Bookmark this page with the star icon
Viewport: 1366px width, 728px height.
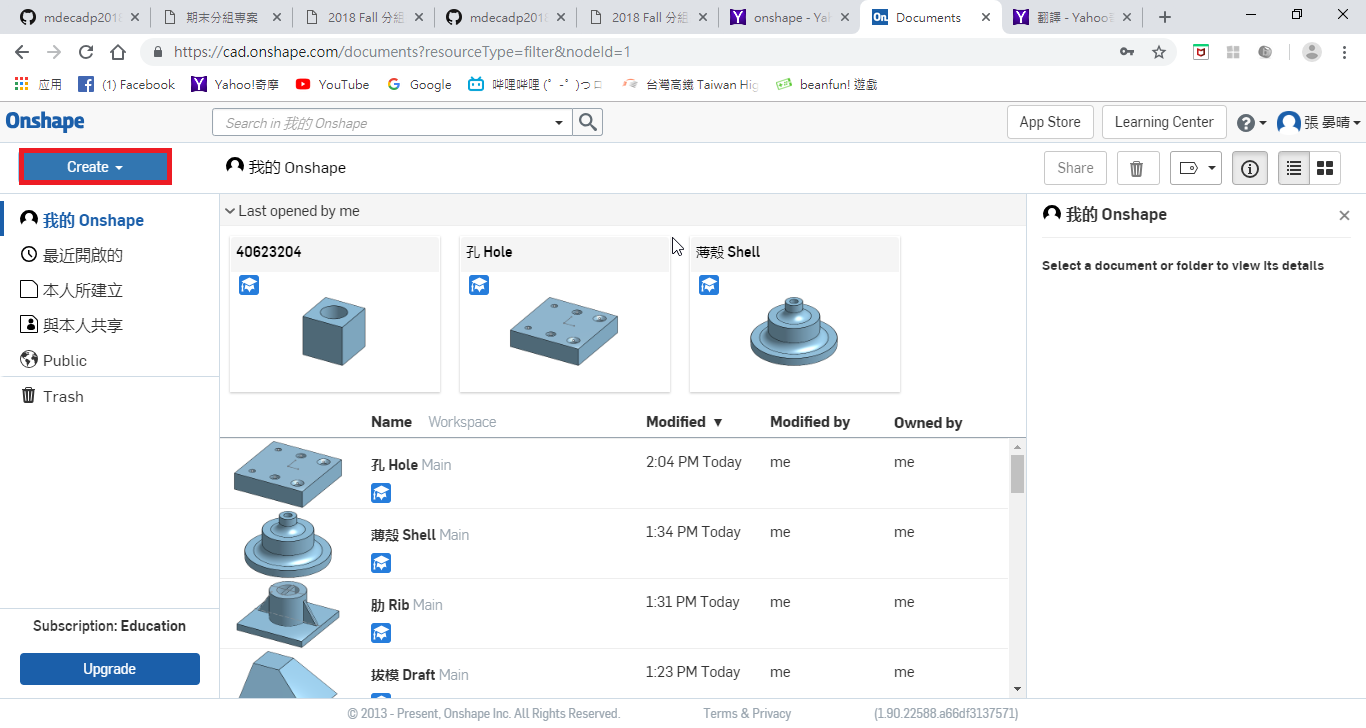1159,52
